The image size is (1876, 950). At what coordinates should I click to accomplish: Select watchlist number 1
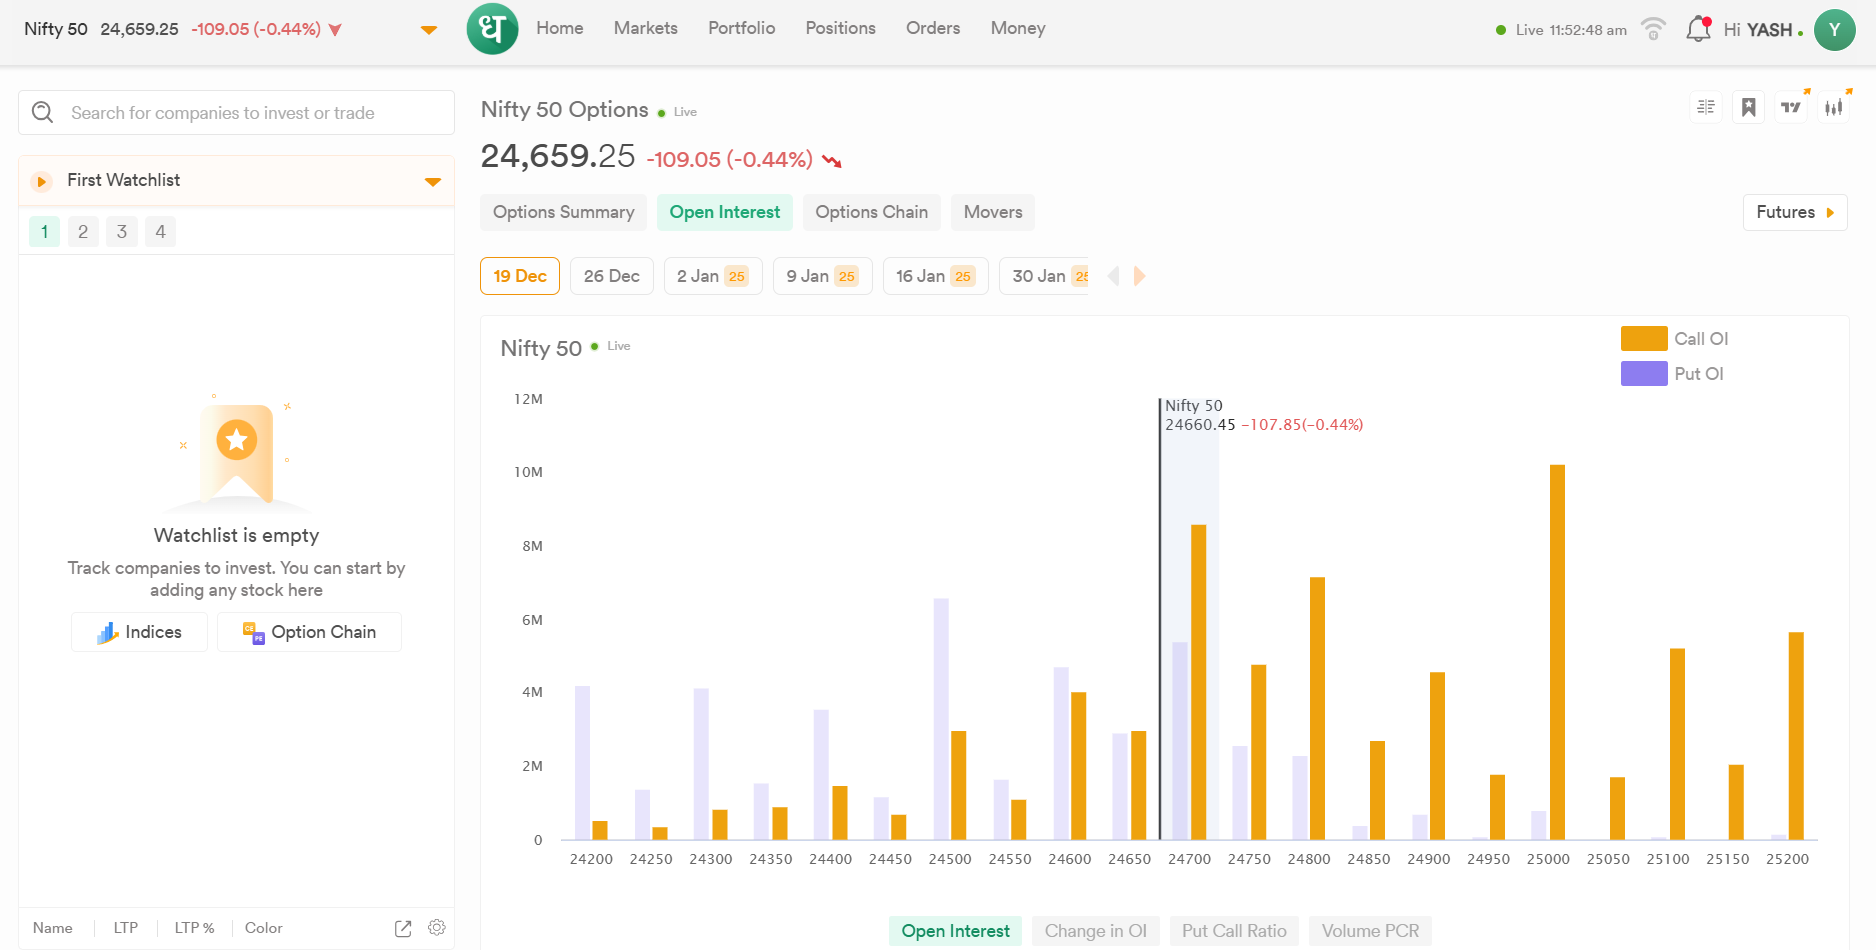pyautogui.click(x=44, y=232)
